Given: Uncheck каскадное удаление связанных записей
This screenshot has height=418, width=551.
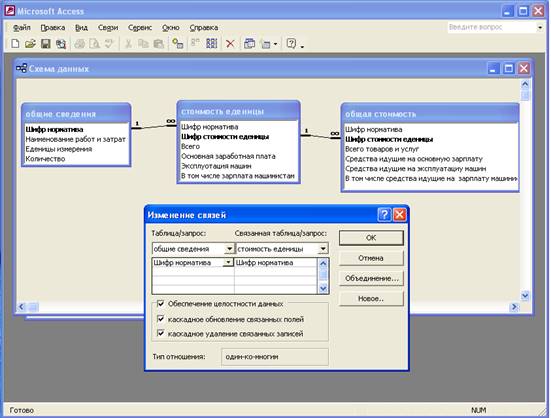Looking at the screenshot, I should click(x=161, y=333).
